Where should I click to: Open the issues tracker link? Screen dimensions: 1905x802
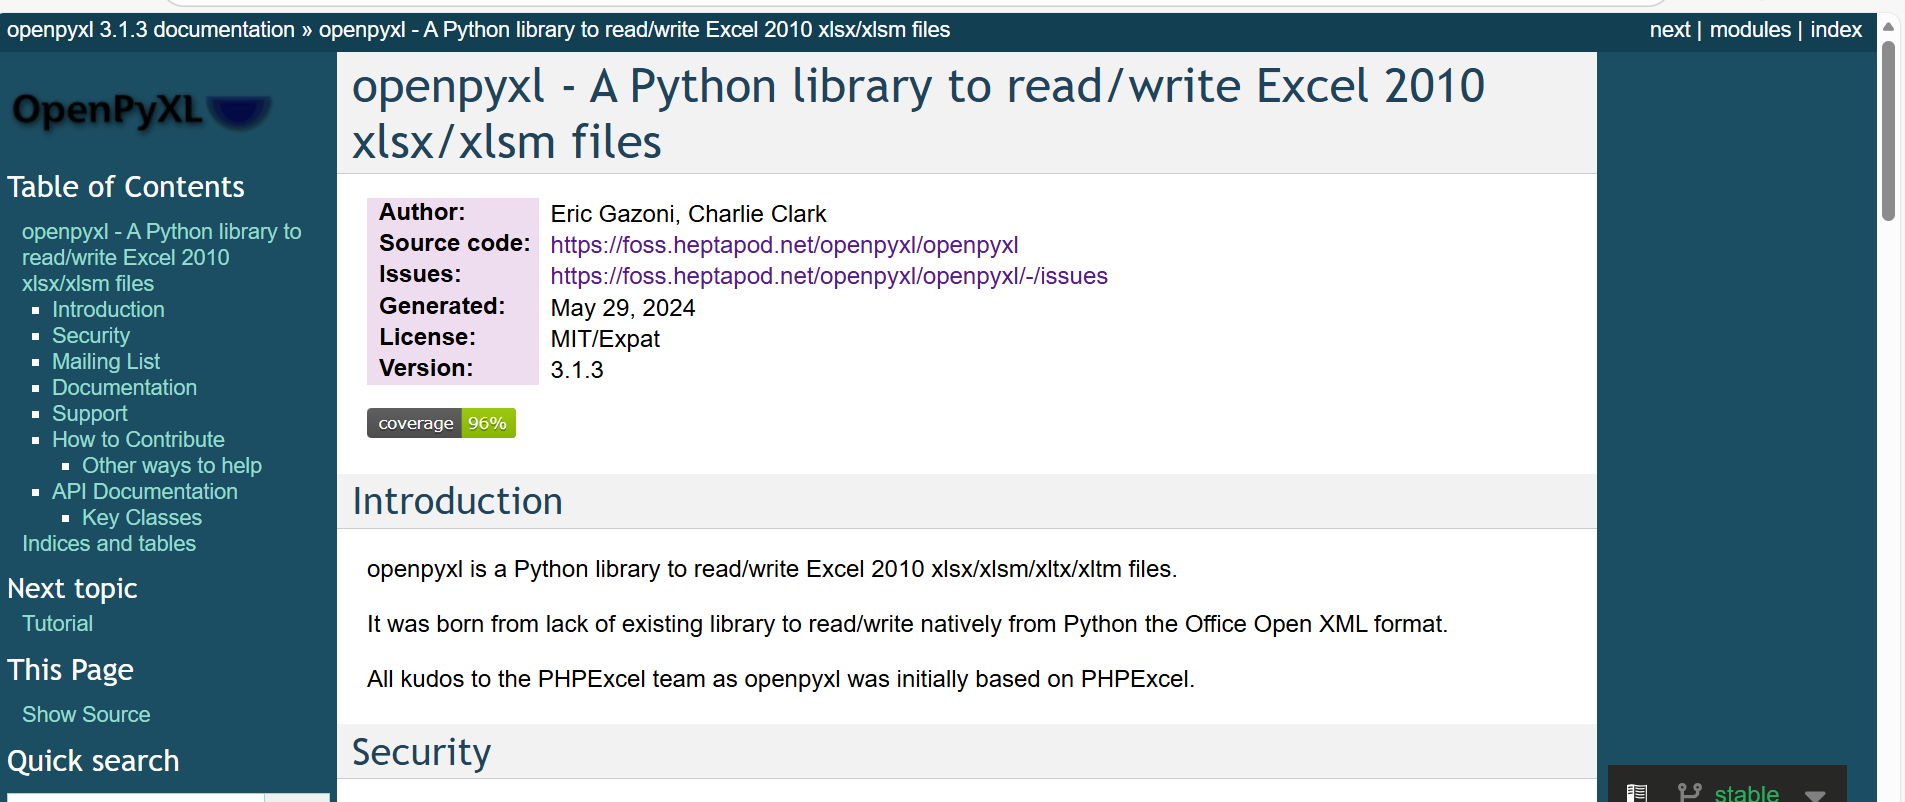[829, 276]
